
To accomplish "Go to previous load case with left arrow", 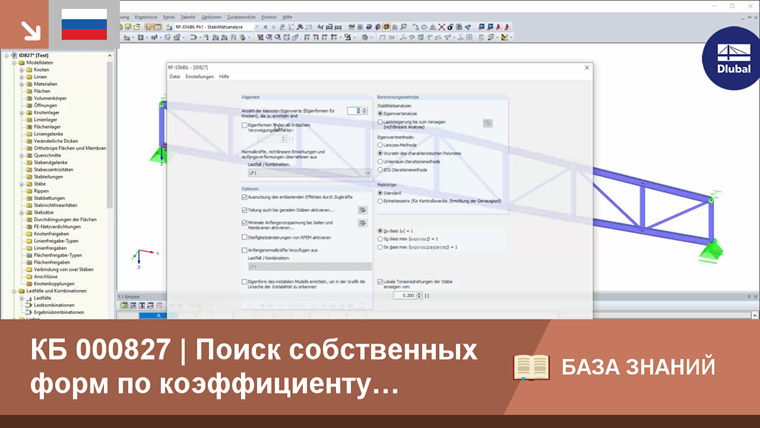I will pyautogui.click(x=265, y=27).
